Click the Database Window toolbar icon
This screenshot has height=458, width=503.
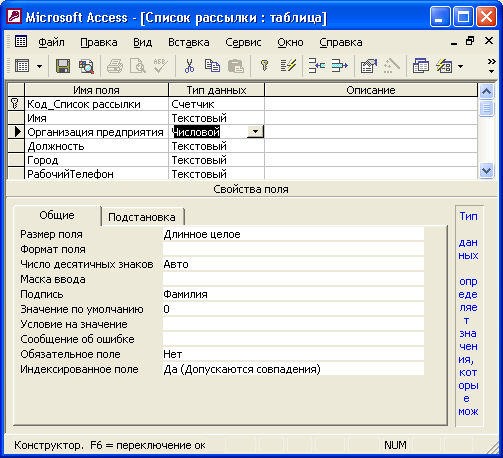(x=421, y=66)
